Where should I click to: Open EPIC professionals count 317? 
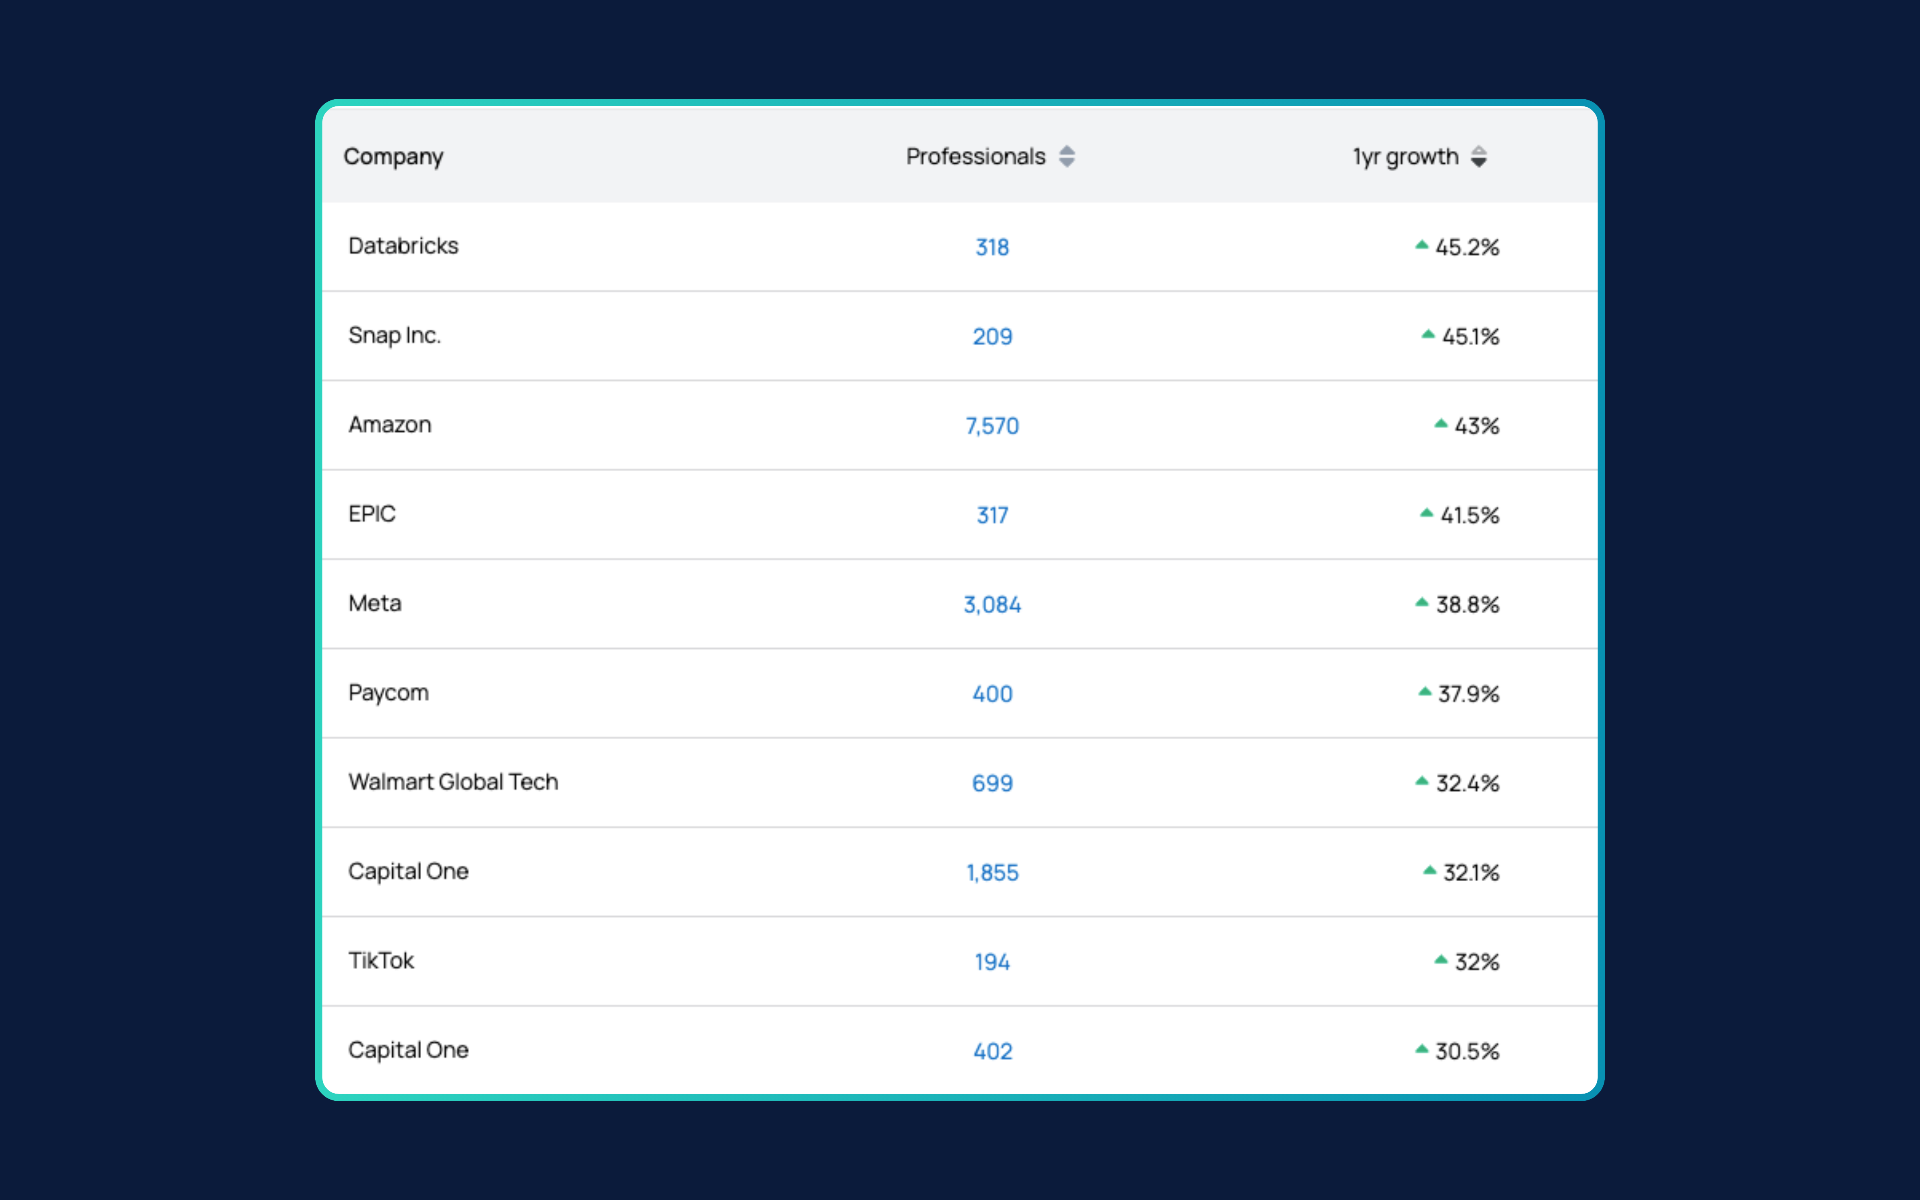point(992,515)
